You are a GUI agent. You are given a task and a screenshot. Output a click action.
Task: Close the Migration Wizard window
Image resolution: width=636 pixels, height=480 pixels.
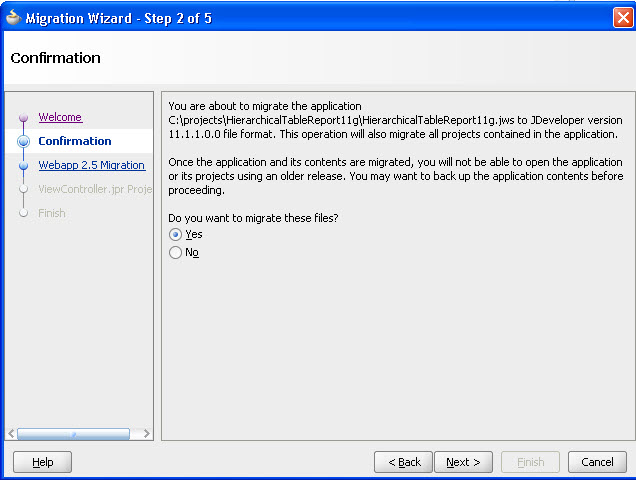pos(623,18)
